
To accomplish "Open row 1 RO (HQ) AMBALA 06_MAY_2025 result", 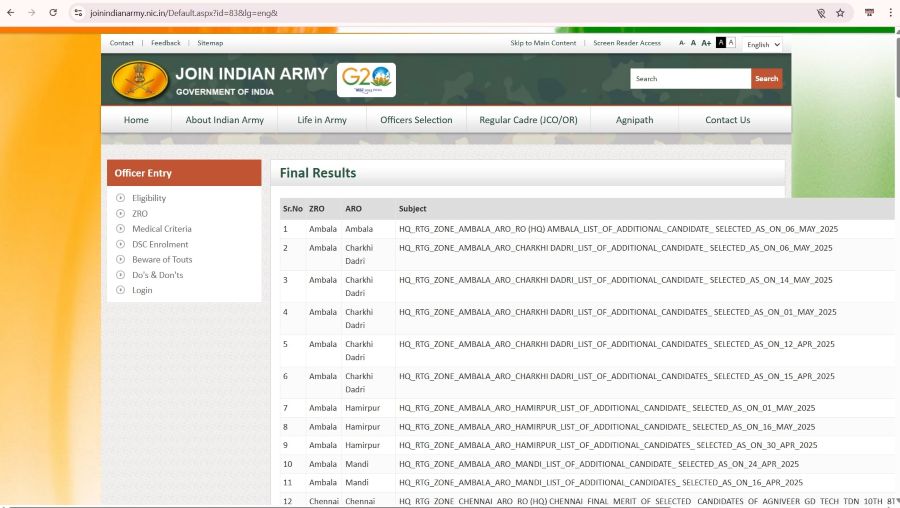I will coord(618,229).
